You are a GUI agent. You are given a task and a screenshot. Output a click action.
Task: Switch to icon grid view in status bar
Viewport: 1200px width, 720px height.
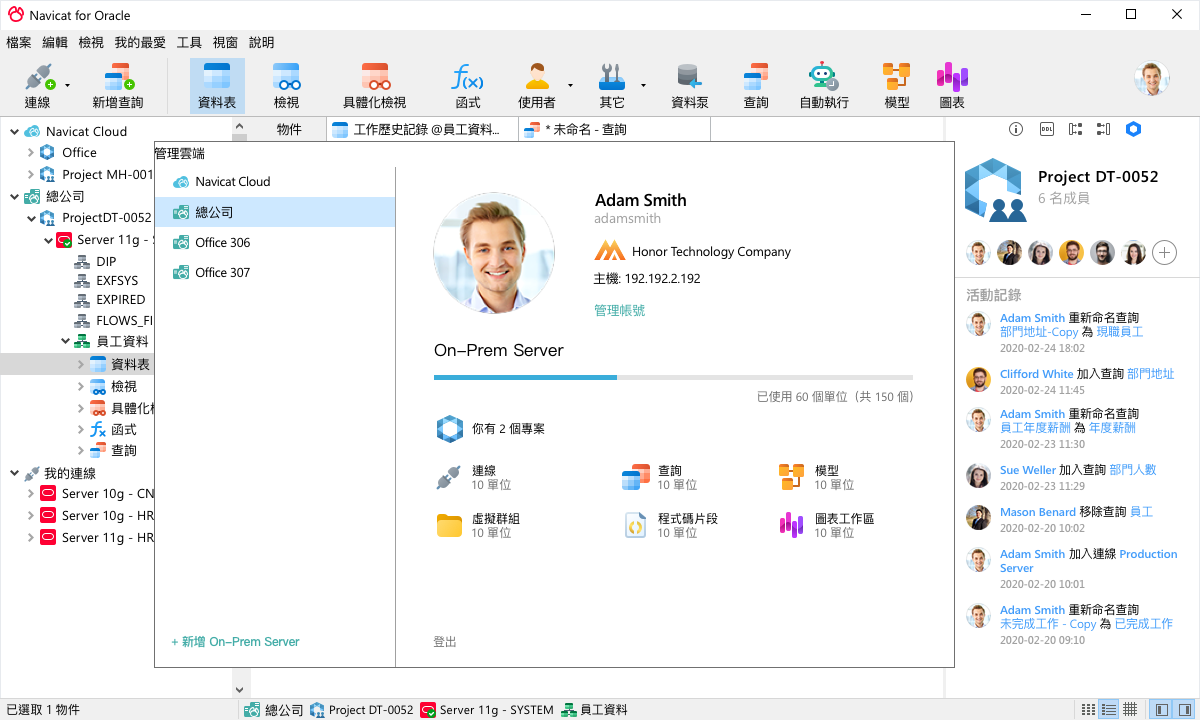1088,709
